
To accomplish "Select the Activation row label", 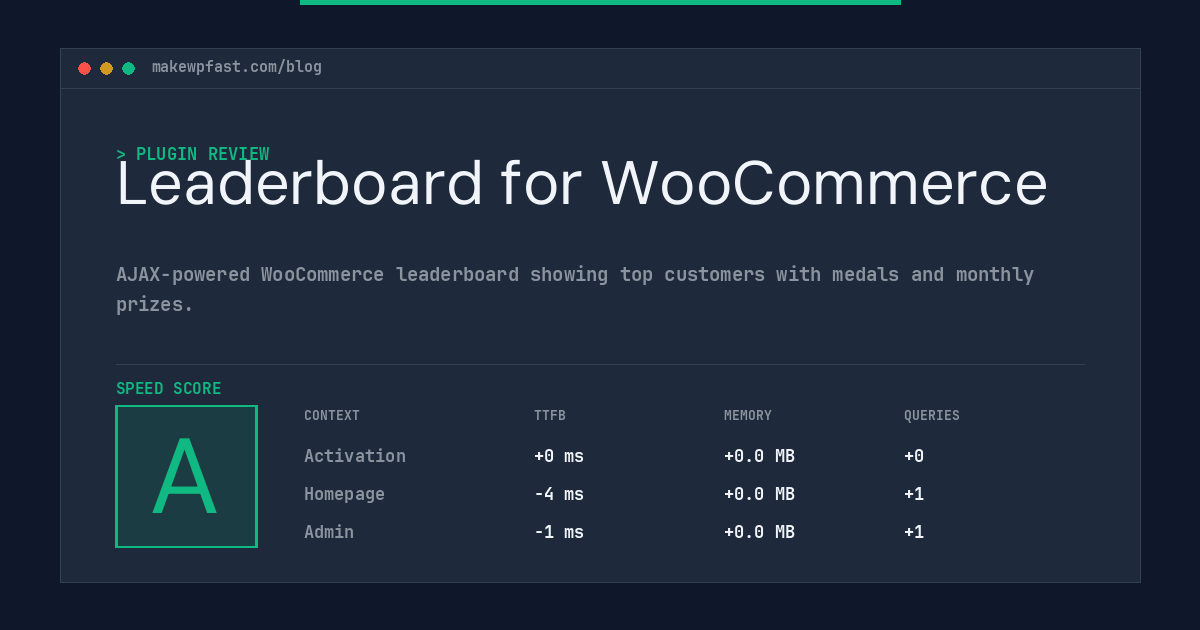I will tap(355, 456).
